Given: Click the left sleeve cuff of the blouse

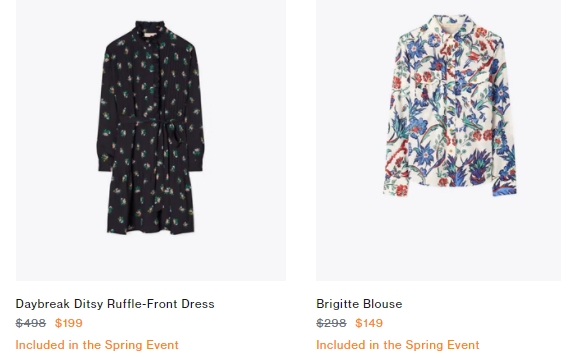Looking at the screenshot, I should point(395,186).
